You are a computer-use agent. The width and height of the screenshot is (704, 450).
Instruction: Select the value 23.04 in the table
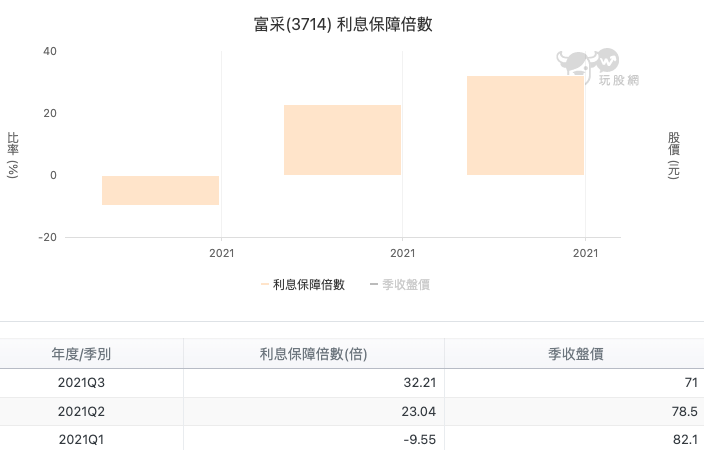(418, 411)
